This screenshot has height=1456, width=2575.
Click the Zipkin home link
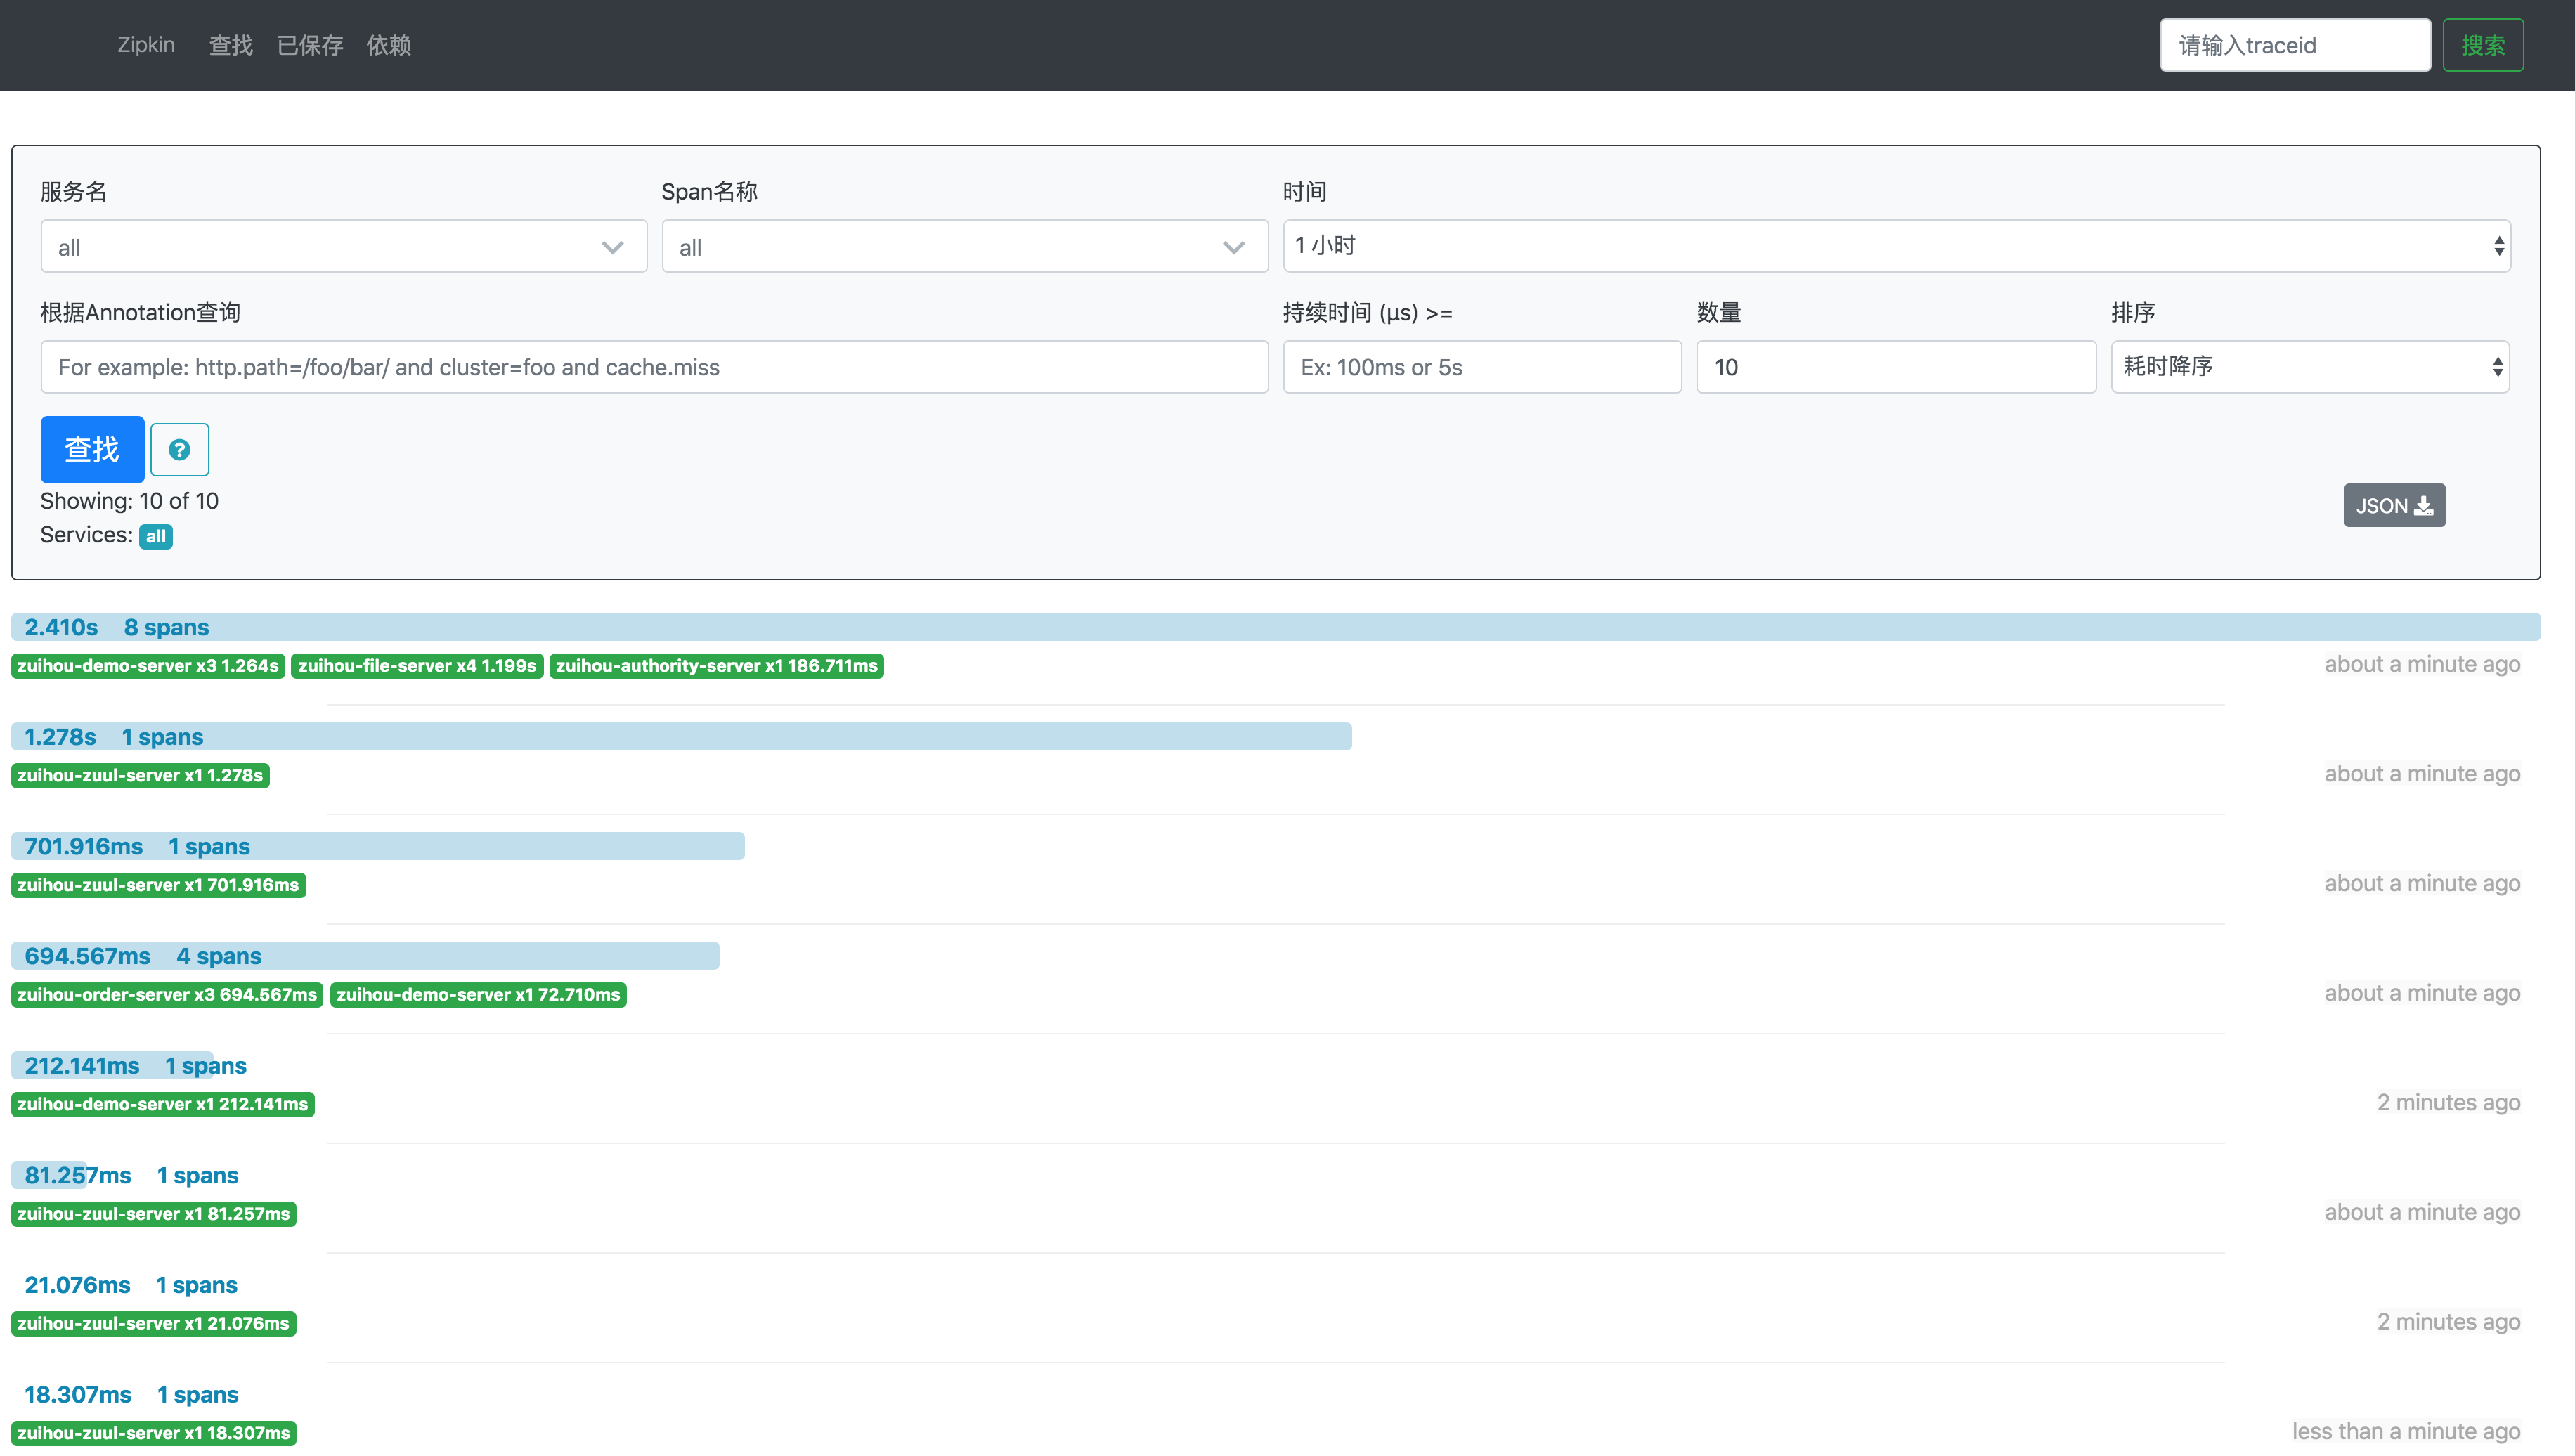click(x=146, y=45)
